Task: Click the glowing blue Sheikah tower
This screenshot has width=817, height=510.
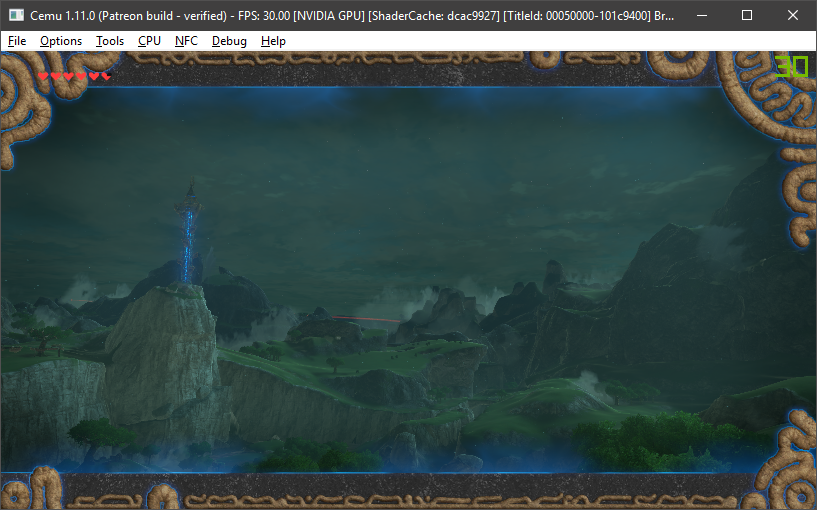Action: point(189,232)
